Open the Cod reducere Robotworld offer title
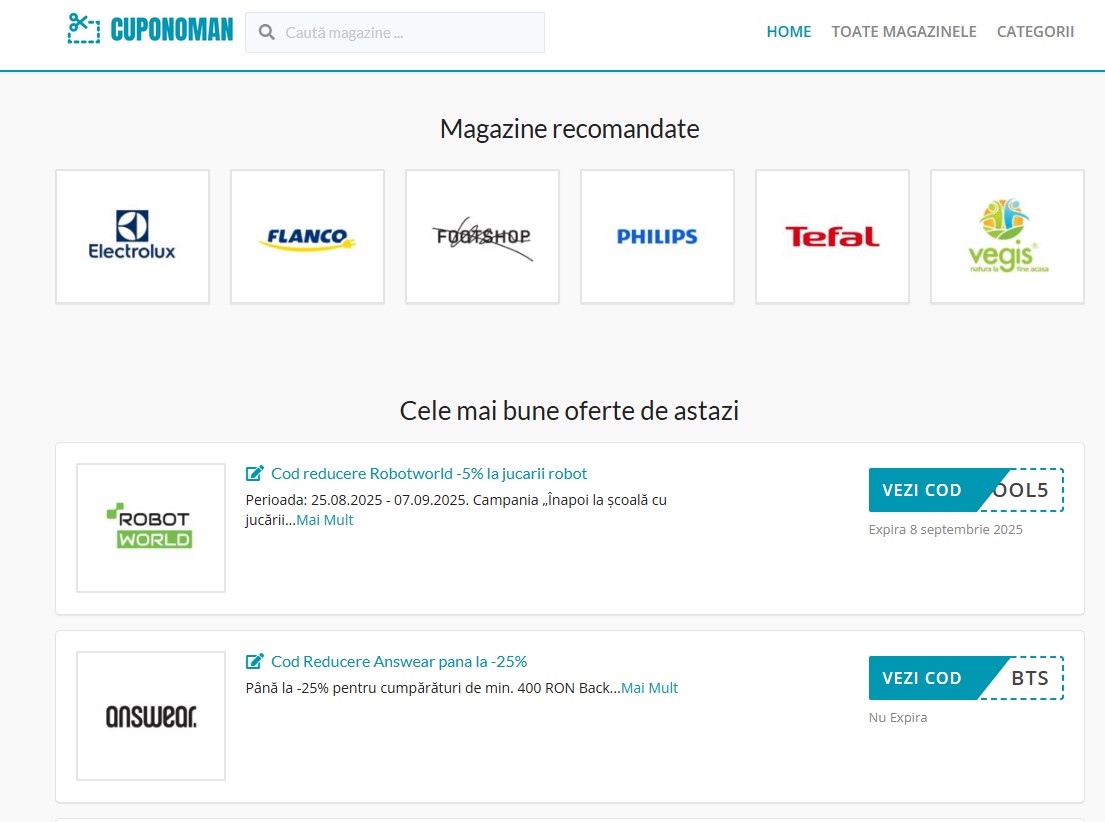The height and width of the screenshot is (822, 1105). (x=429, y=474)
